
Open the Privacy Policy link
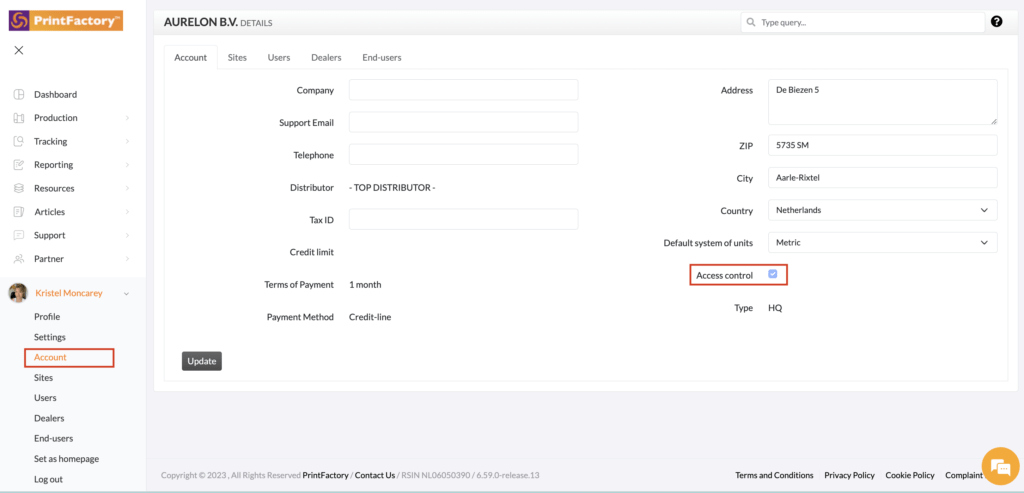849,475
